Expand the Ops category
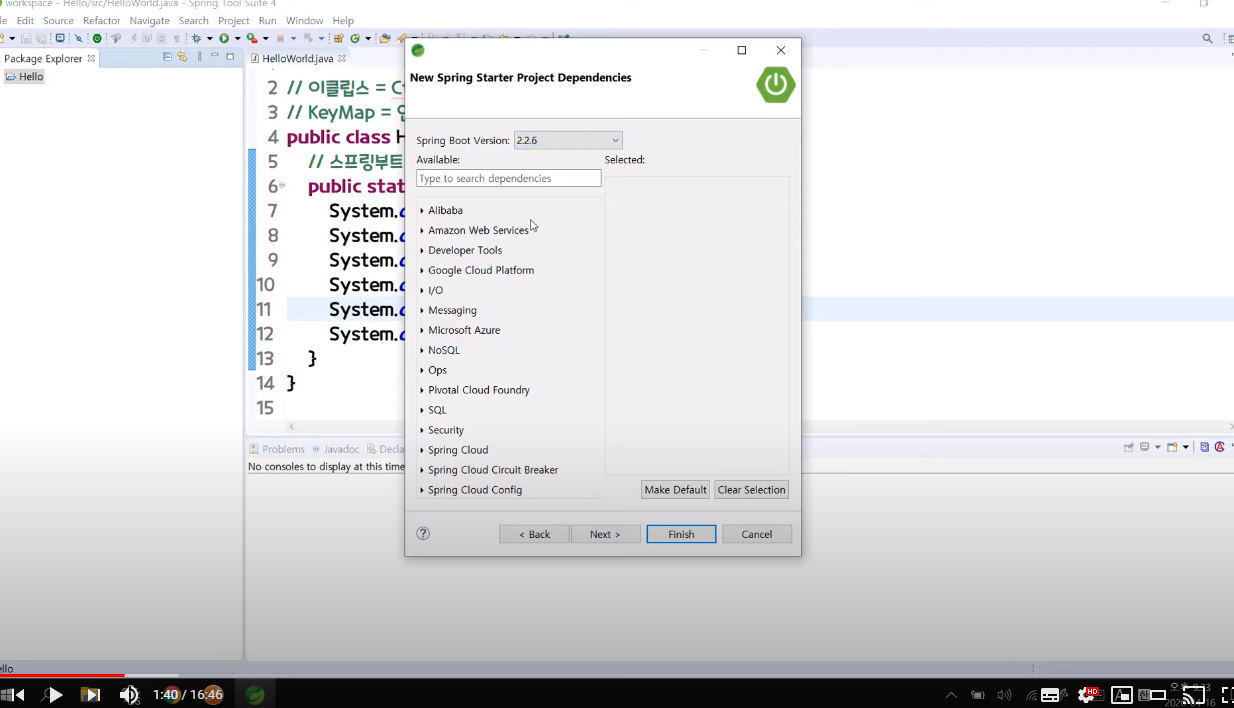Screen dimensions: 1234x708 (x=422, y=371)
